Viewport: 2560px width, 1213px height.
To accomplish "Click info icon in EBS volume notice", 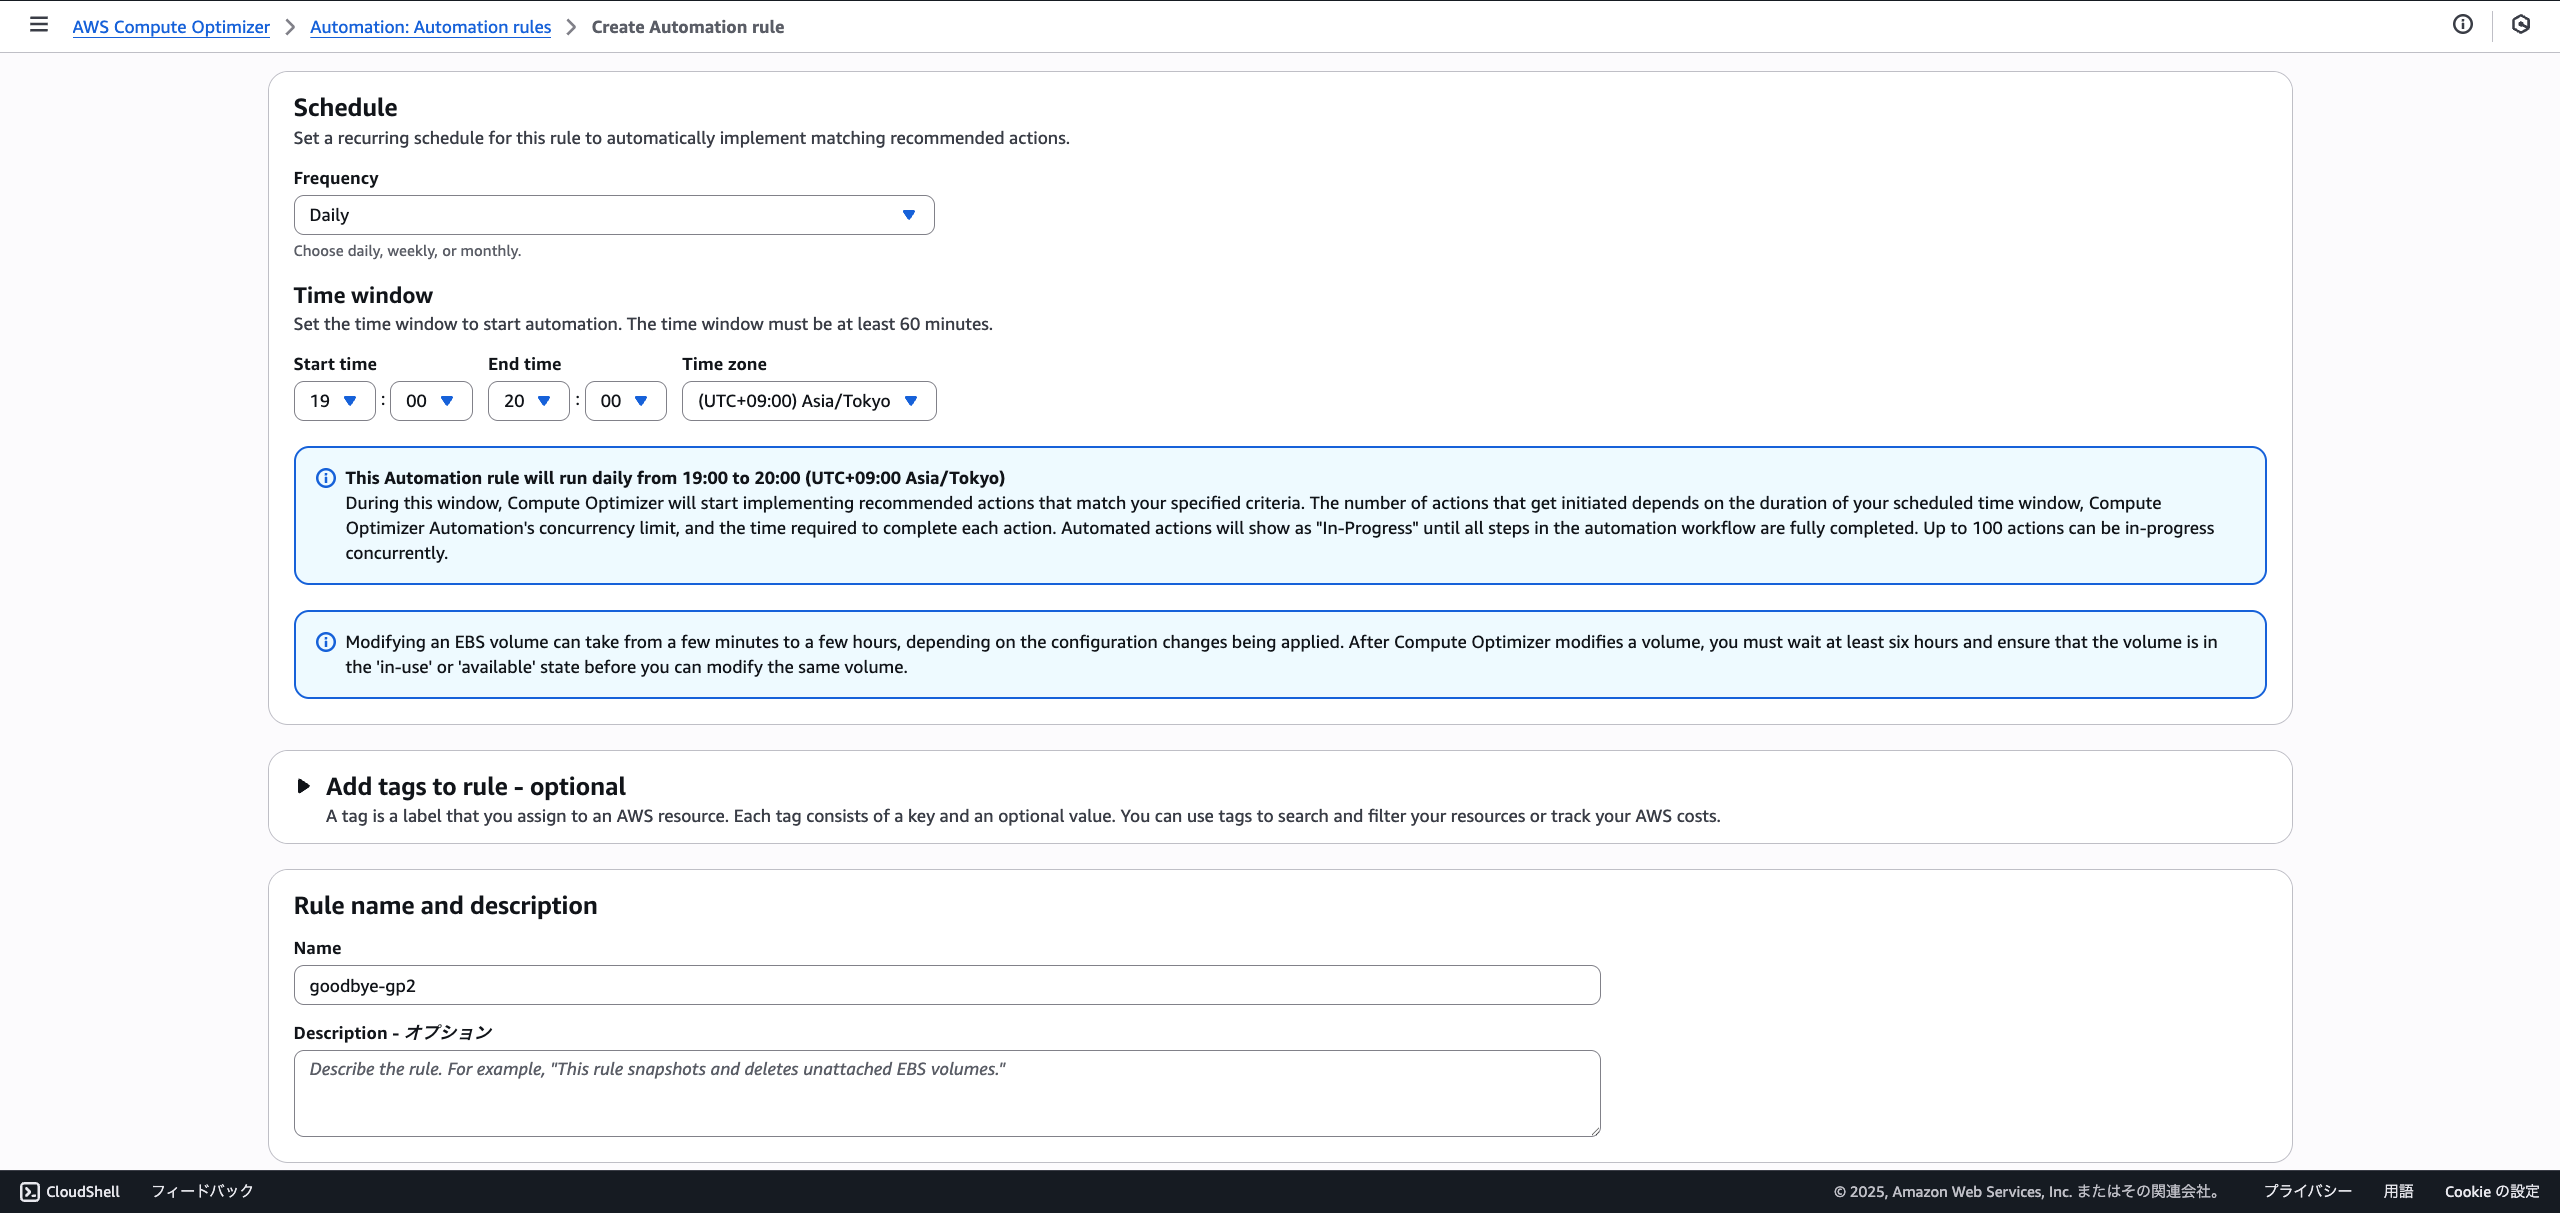I will pyautogui.click(x=326, y=642).
